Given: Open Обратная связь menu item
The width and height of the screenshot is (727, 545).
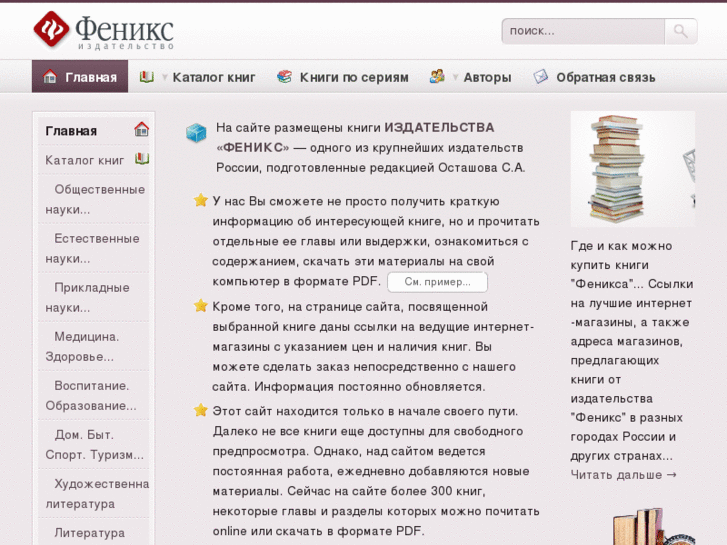Looking at the screenshot, I should (x=606, y=77).
